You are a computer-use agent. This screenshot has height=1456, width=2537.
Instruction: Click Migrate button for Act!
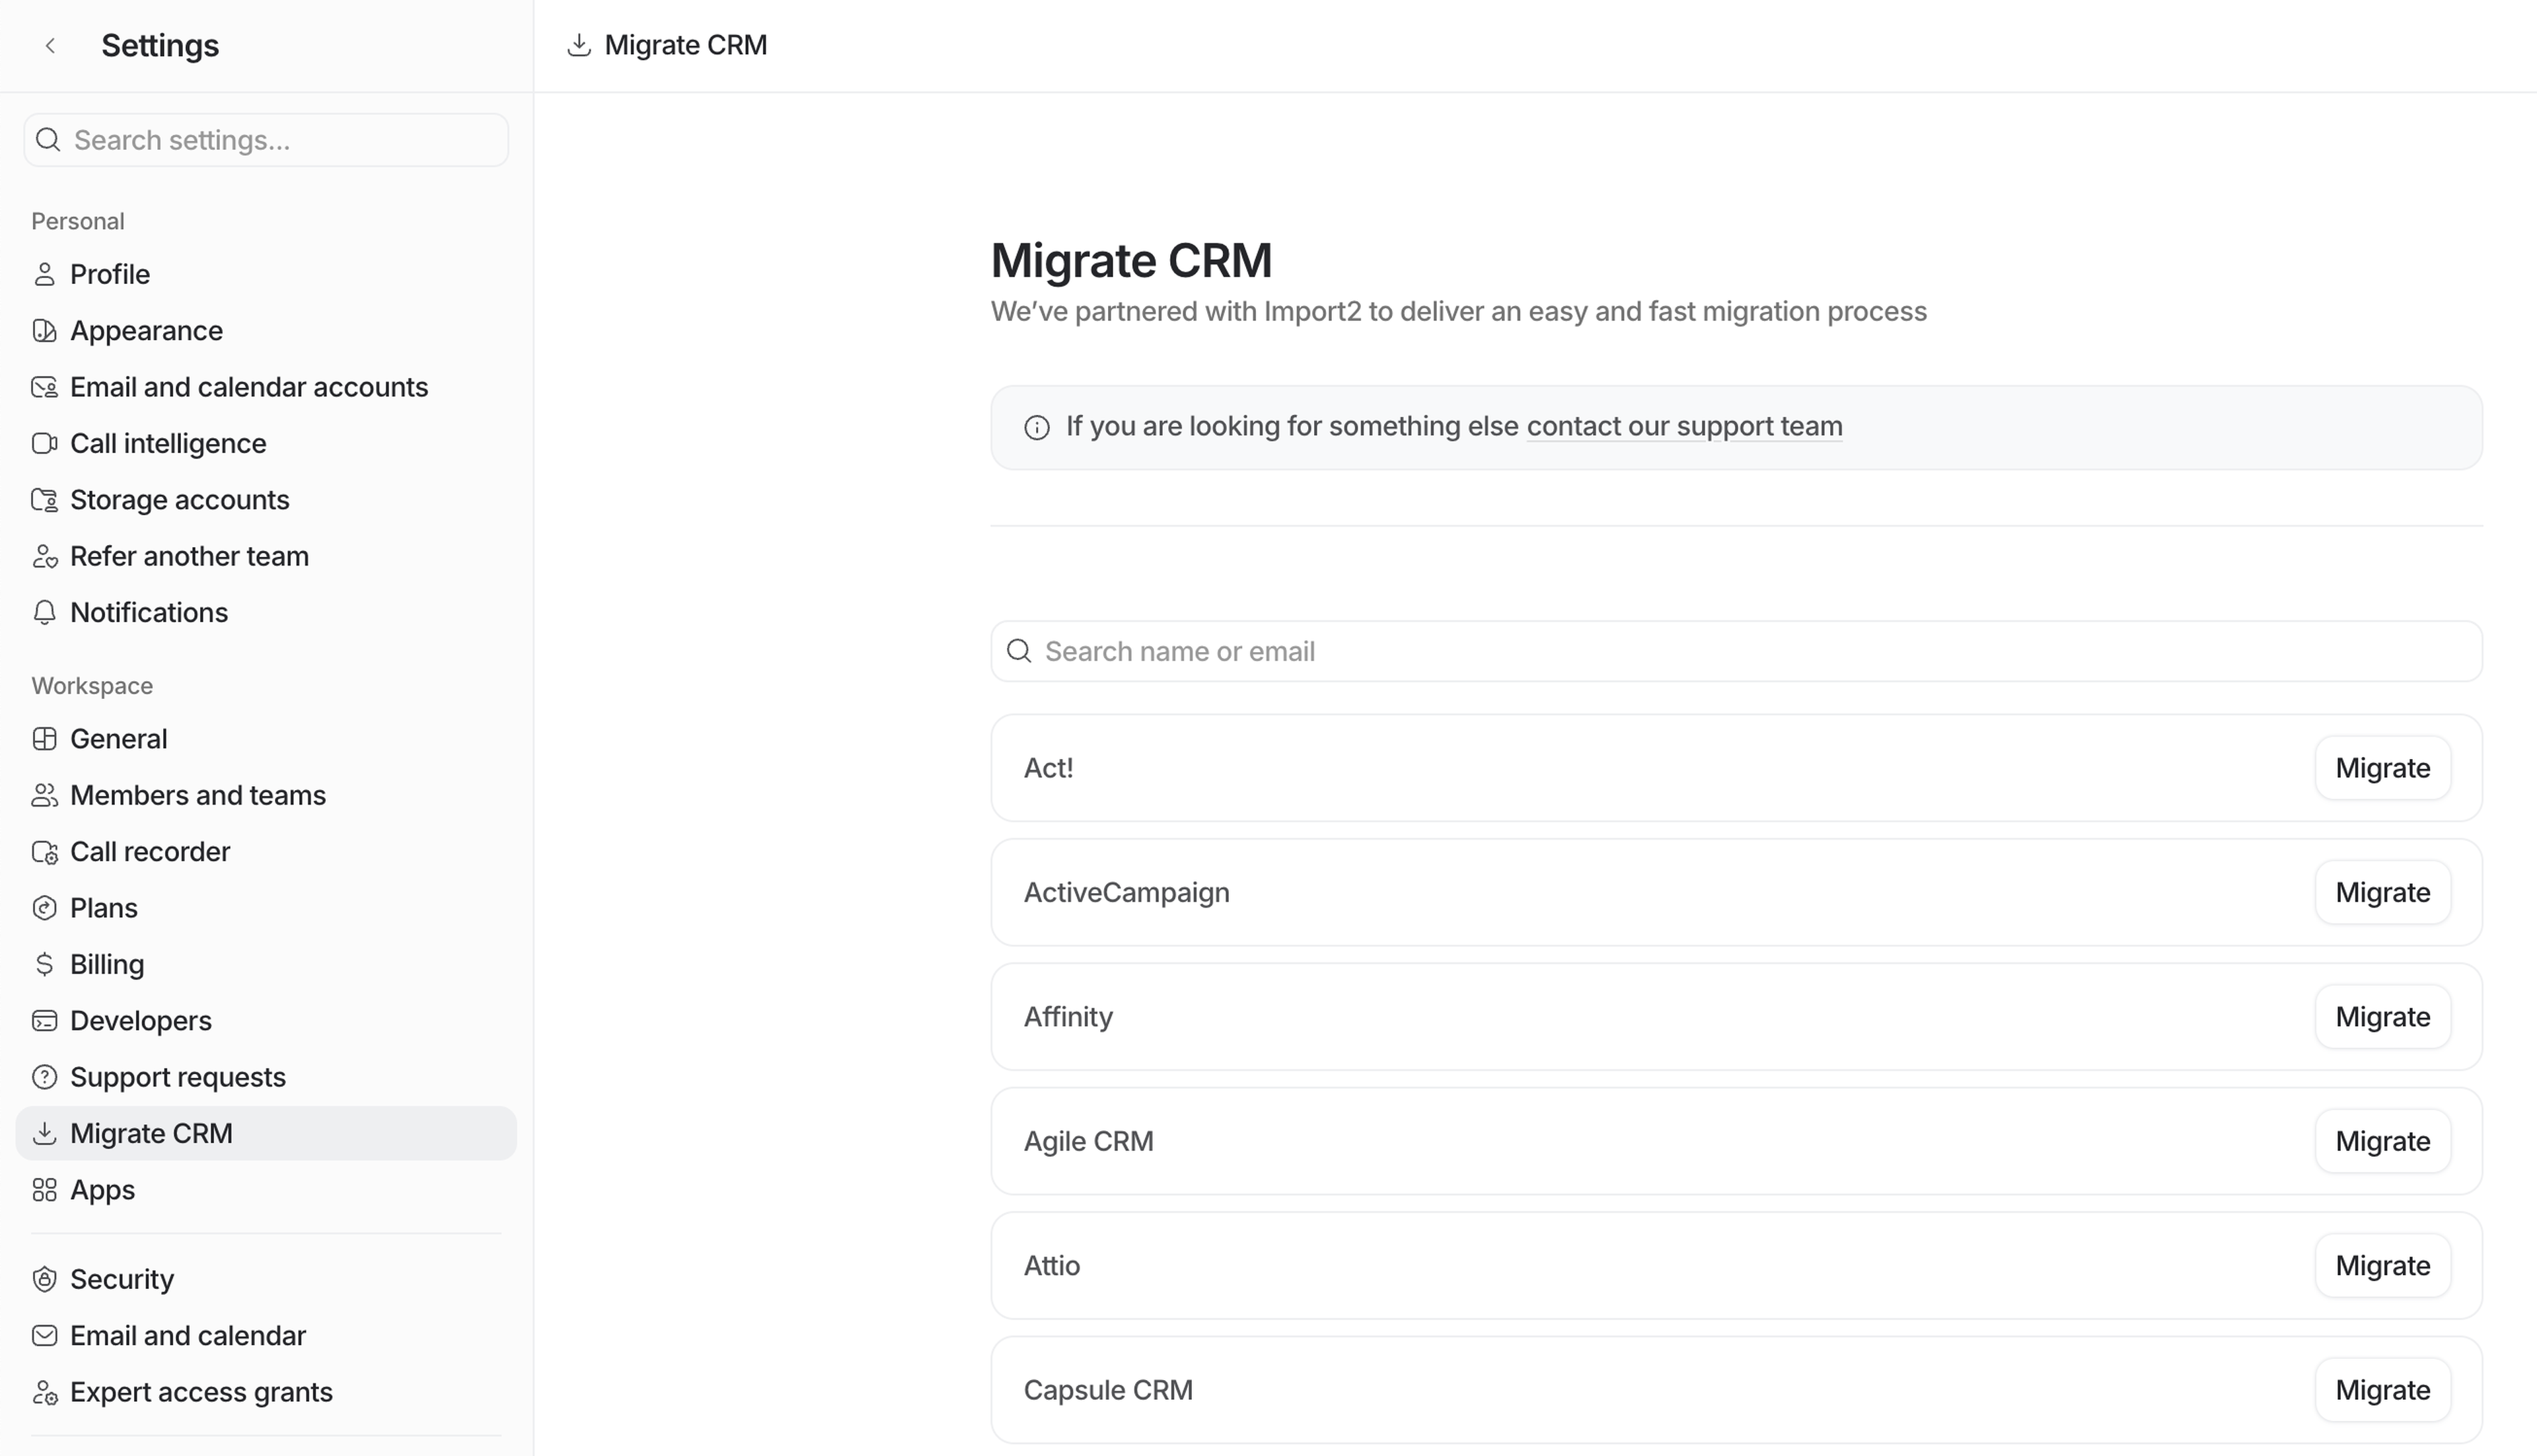2382,768
